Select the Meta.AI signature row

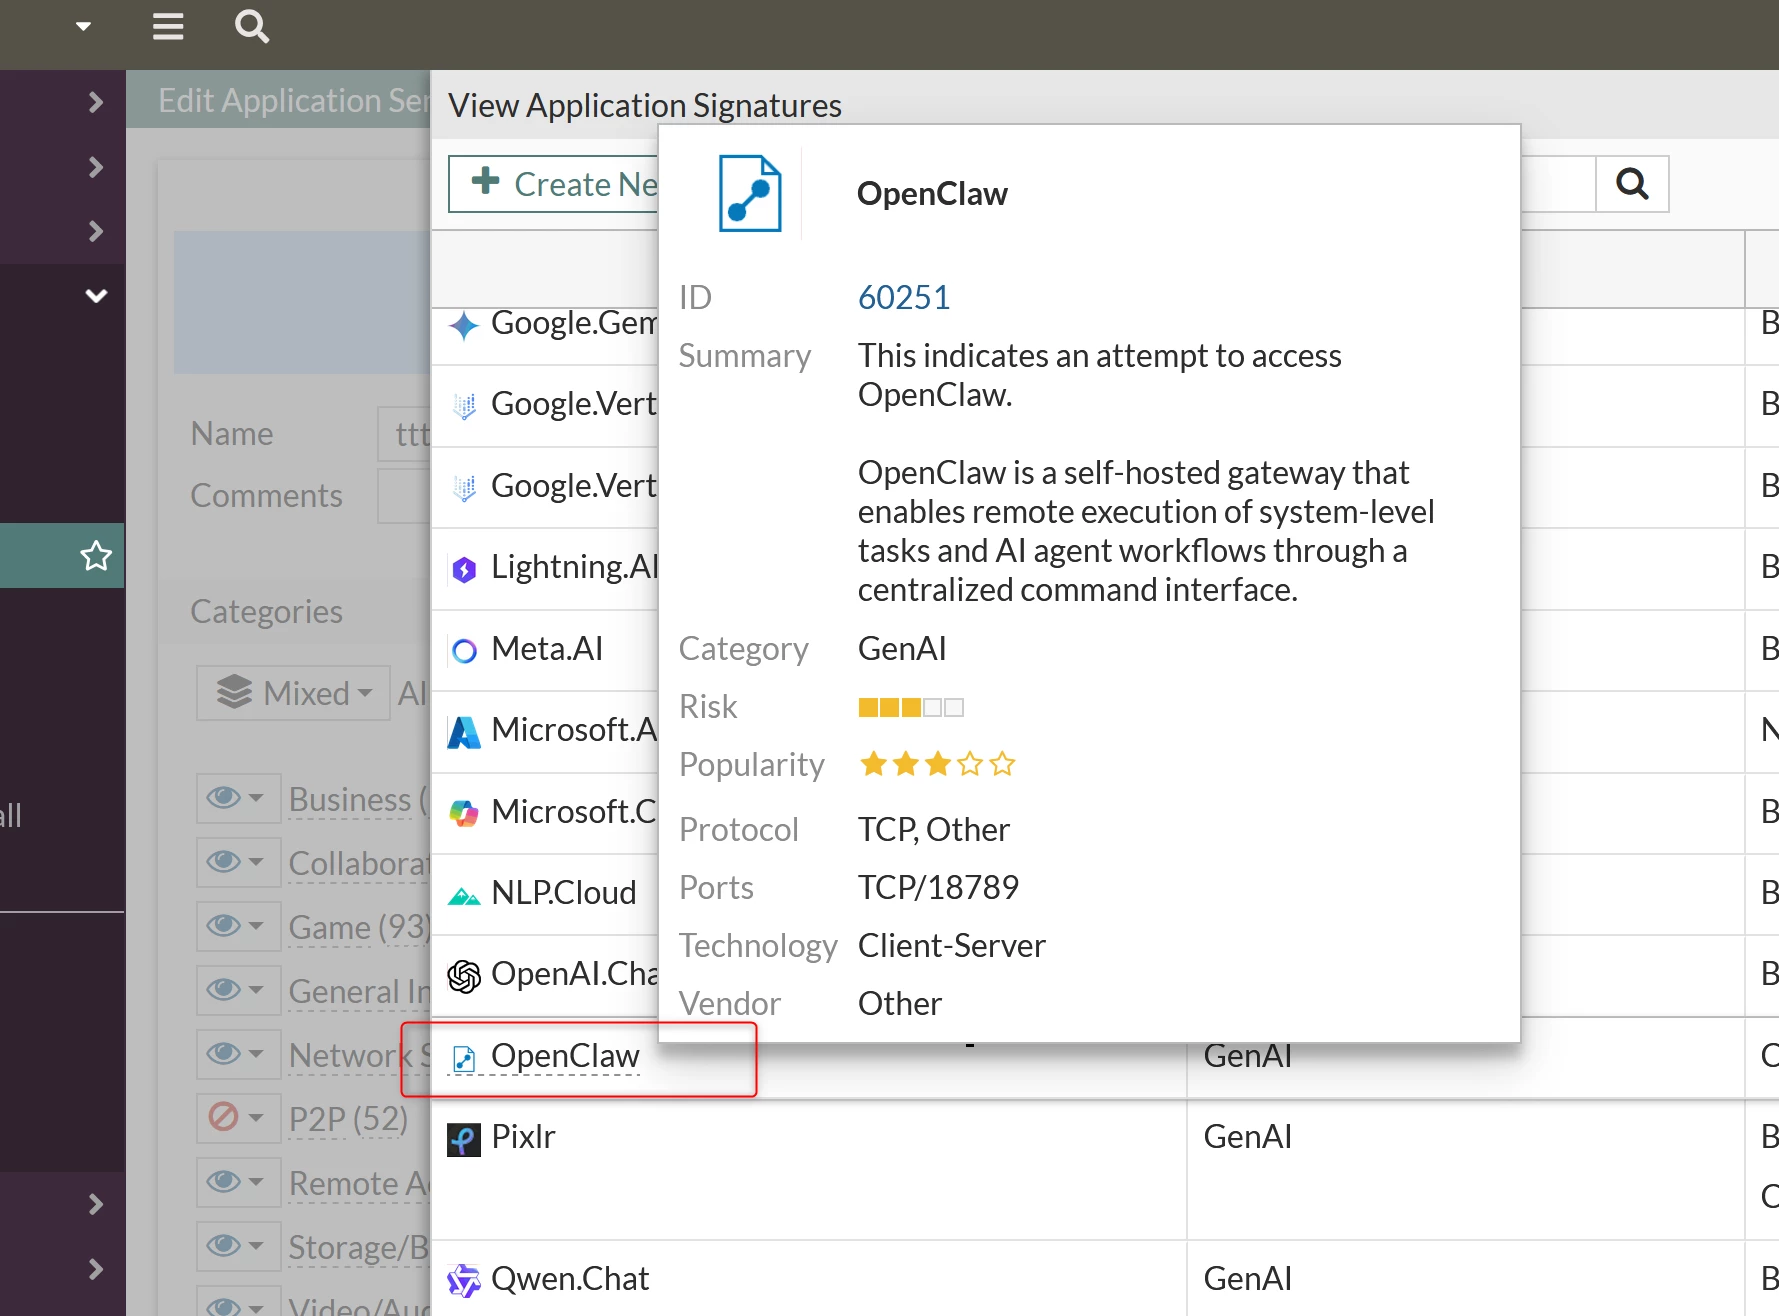(547, 649)
